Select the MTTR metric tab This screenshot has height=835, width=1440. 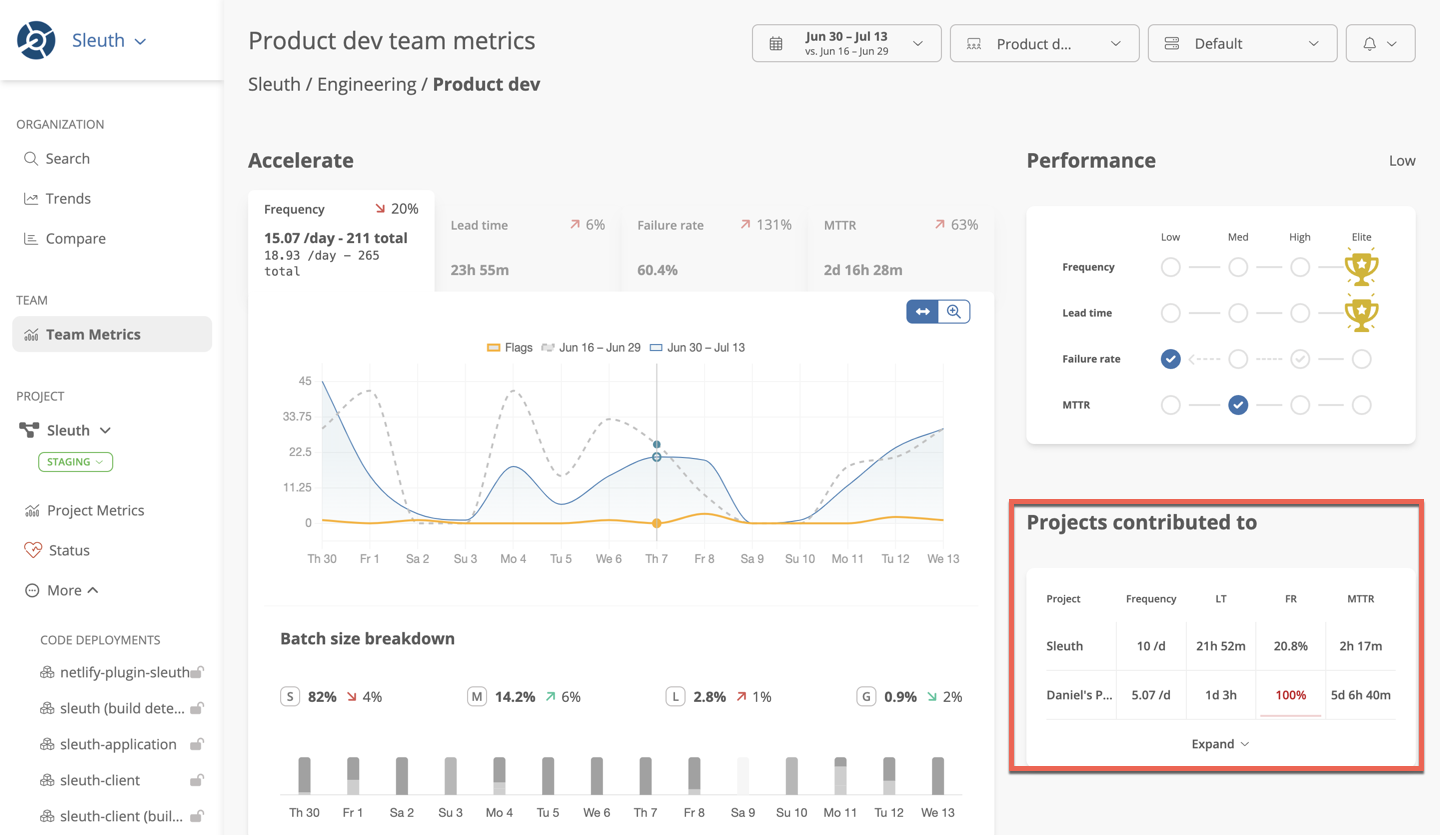coord(901,250)
